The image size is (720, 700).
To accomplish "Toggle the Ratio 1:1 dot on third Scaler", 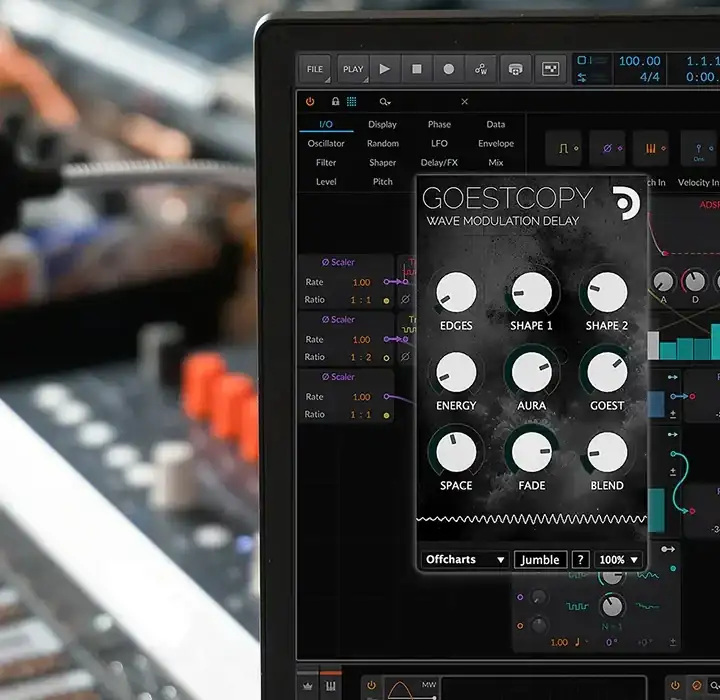I will tap(386, 416).
